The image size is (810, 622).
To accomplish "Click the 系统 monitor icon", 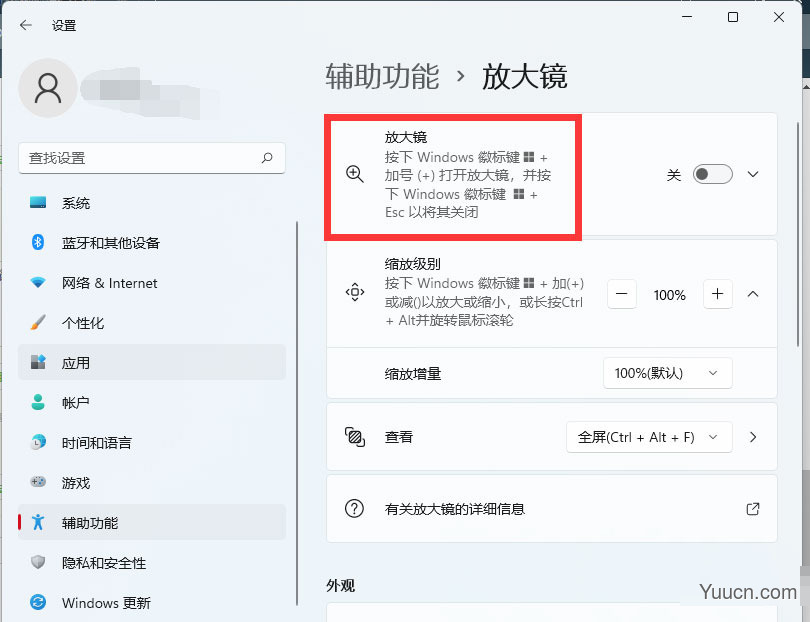I will (38, 203).
